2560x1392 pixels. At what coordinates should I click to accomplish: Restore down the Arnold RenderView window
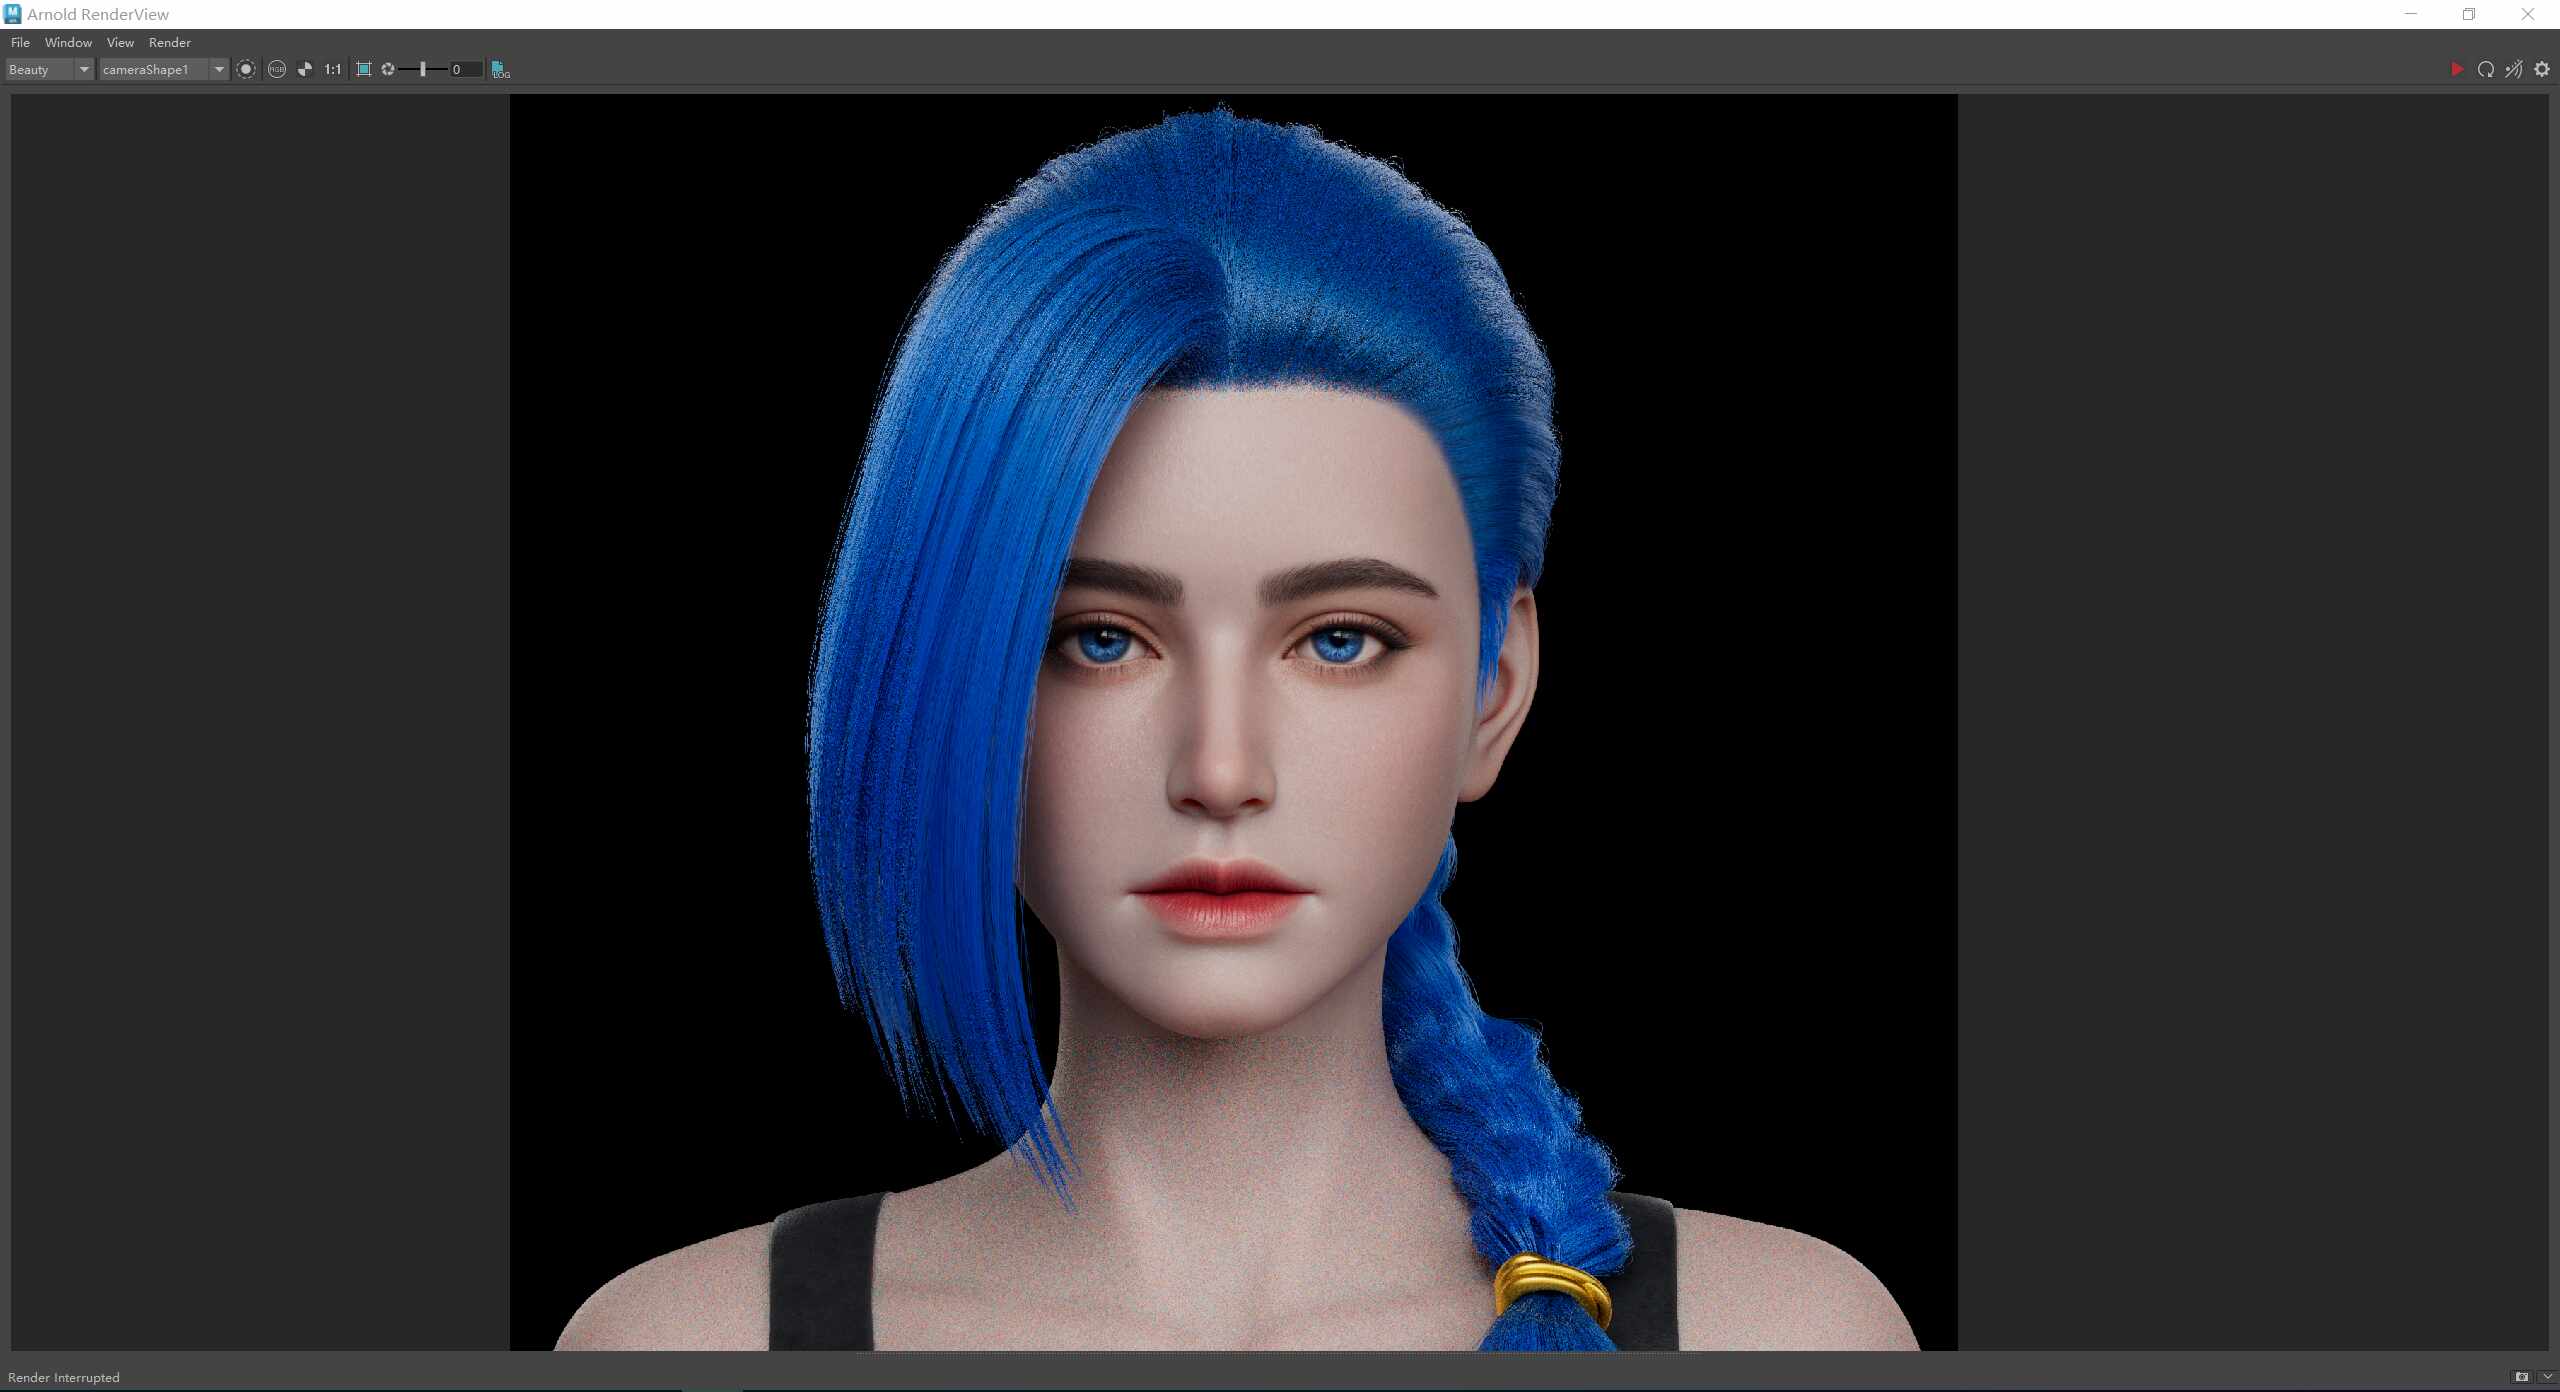2469,14
